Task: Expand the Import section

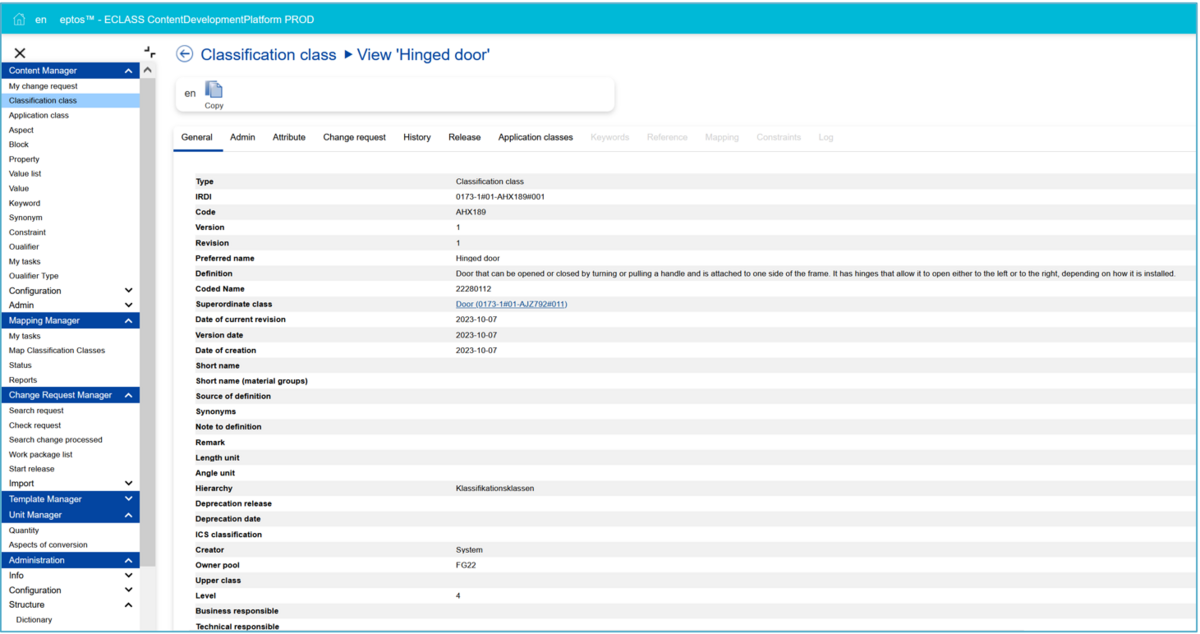Action: [128, 484]
